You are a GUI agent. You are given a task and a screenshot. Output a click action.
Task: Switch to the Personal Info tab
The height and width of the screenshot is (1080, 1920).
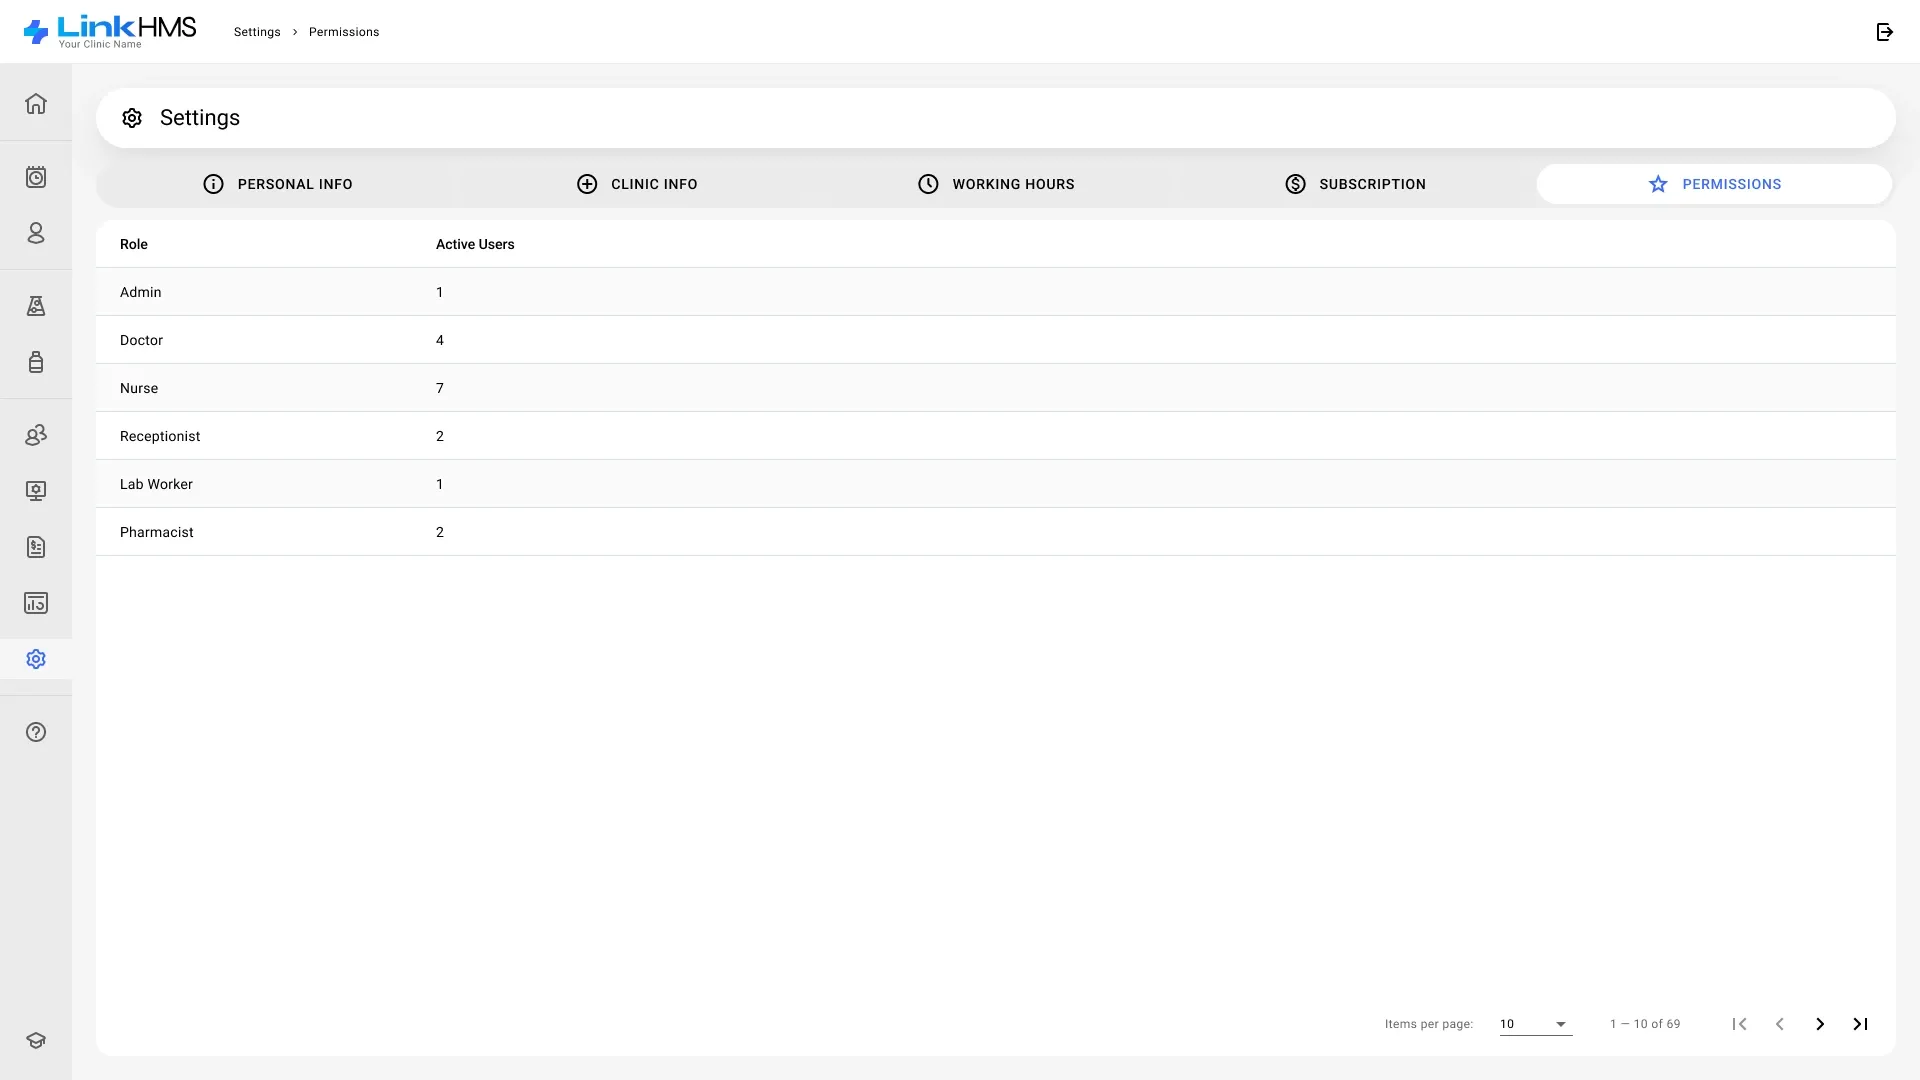[x=277, y=184]
